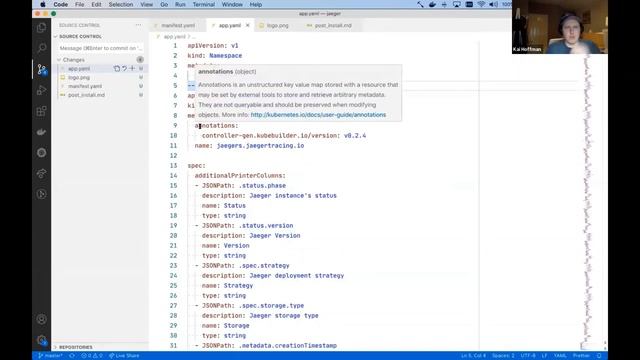
Task: Open indentation selector Spaces: 2
Action: (x=503, y=356)
